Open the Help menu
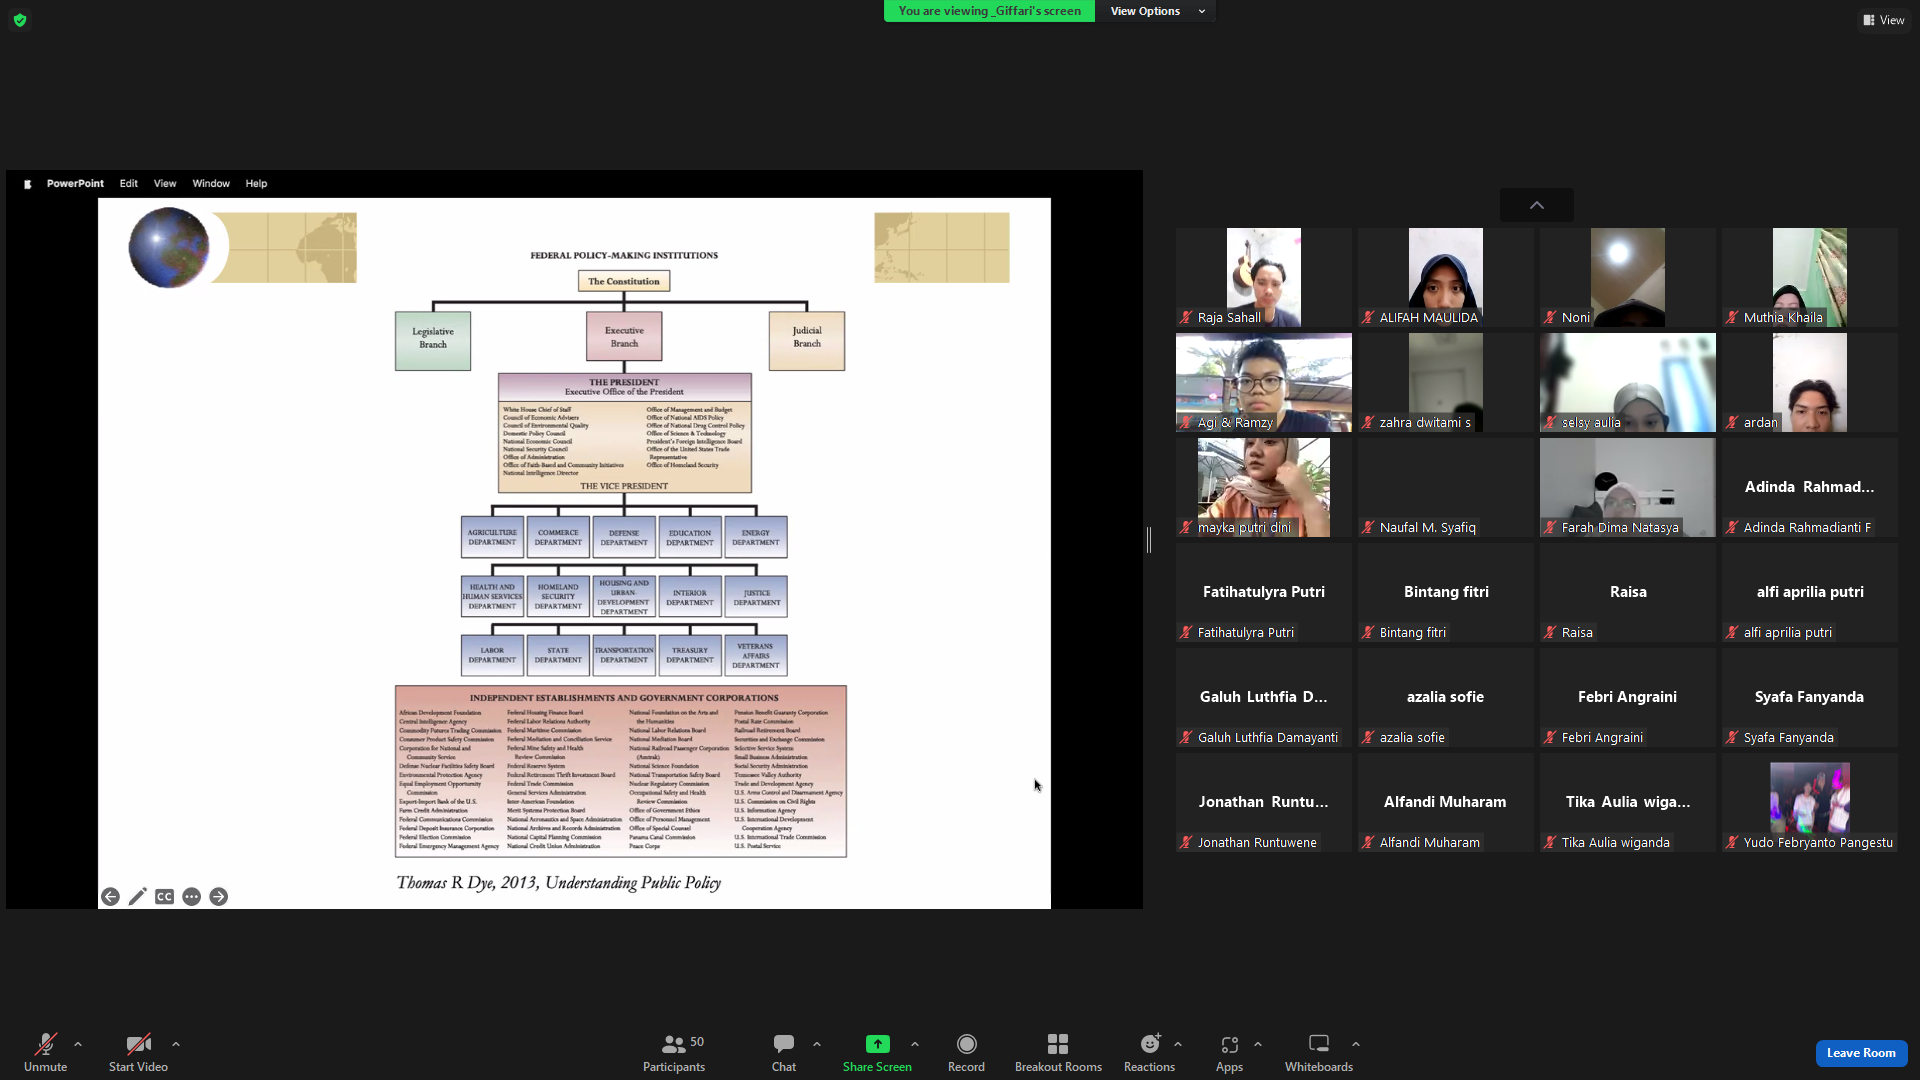Screen dimensions: 1920x1080 (256, 184)
